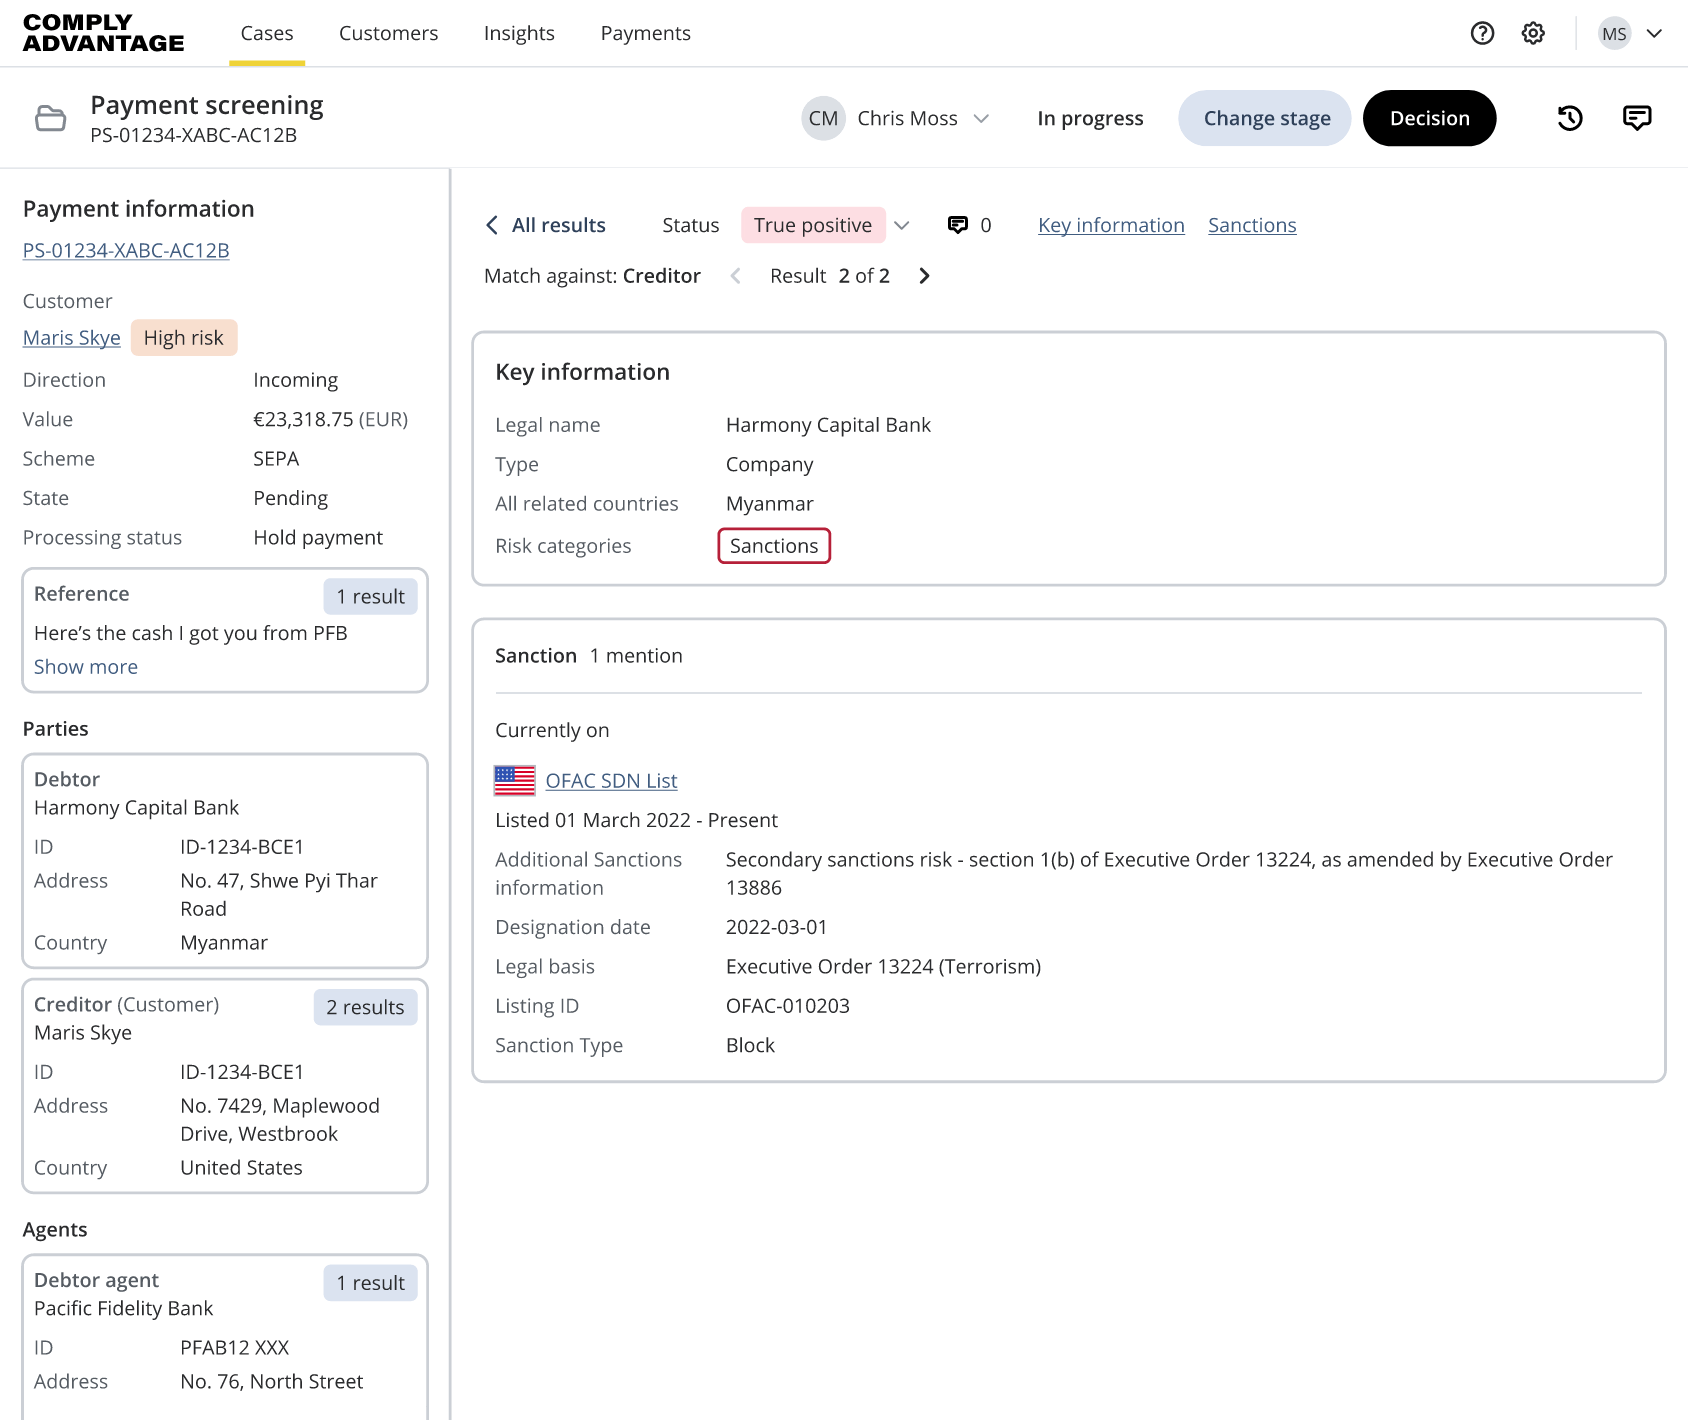
Task: Click the case ID under Payment screening
Action: tap(193, 135)
